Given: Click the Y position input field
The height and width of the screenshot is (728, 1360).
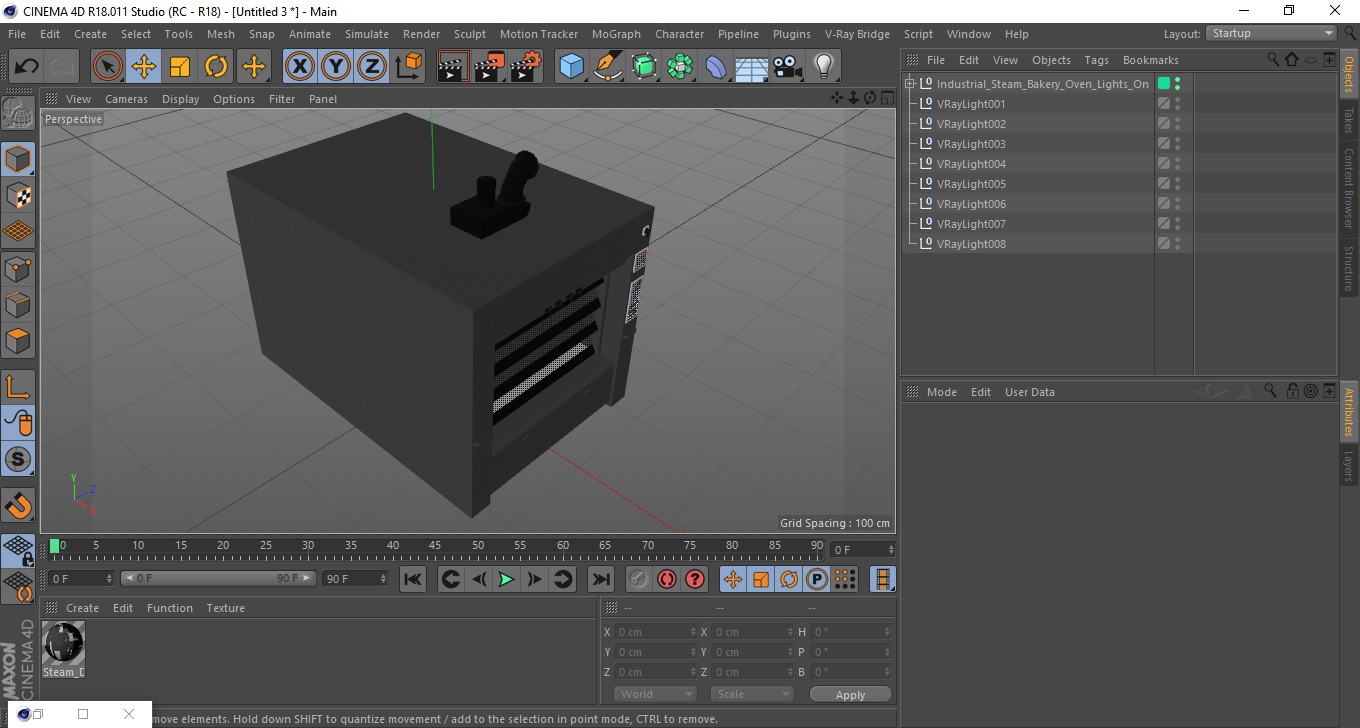Looking at the screenshot, I should (x=651, y=652).
